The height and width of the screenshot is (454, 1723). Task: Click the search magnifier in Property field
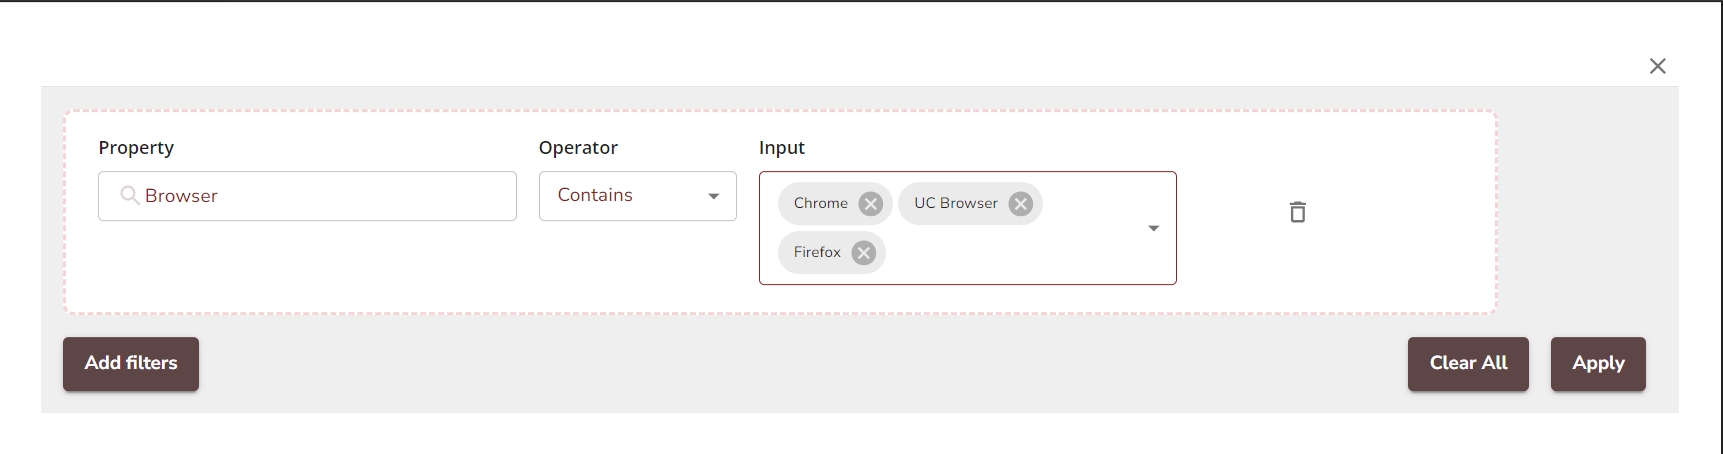(x=130, y=196)
